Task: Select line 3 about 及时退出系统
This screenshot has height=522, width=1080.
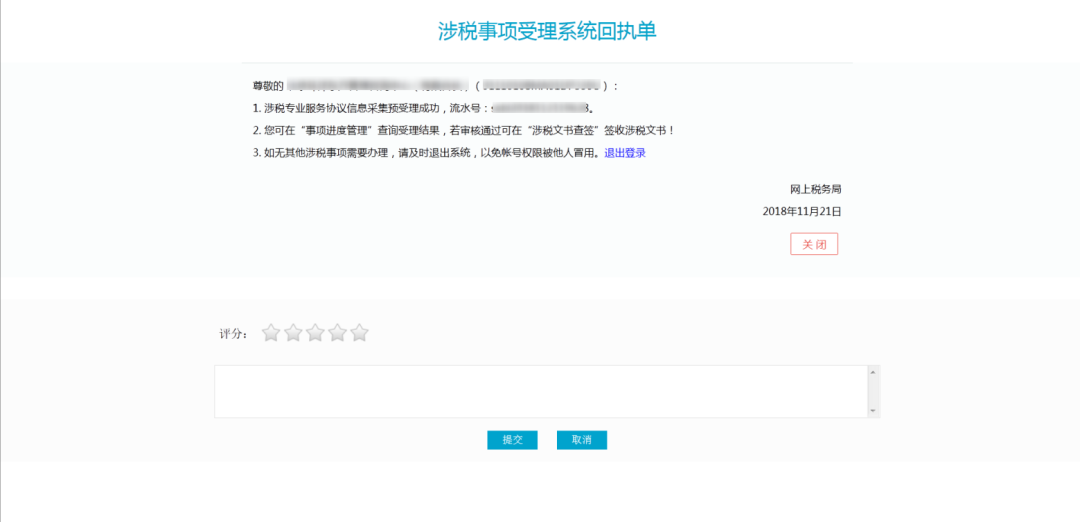Action: click(427, 153)
